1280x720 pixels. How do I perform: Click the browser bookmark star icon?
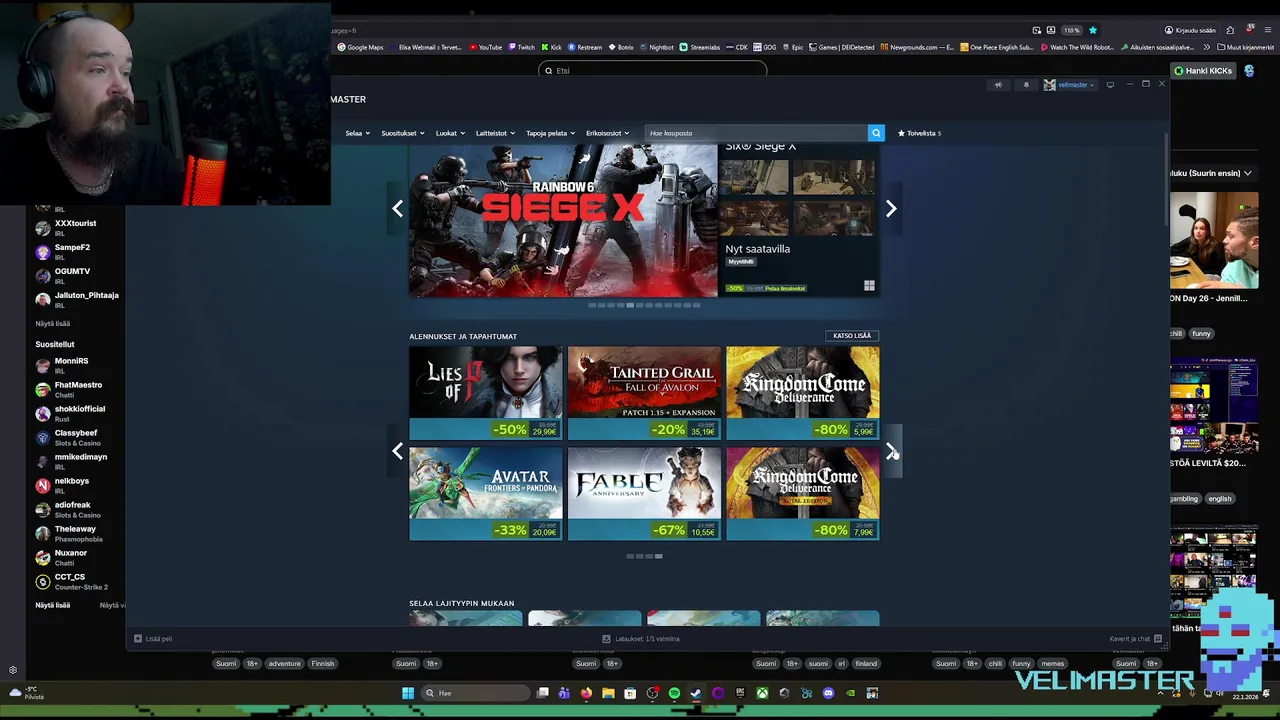click(x=1092, y=30)
